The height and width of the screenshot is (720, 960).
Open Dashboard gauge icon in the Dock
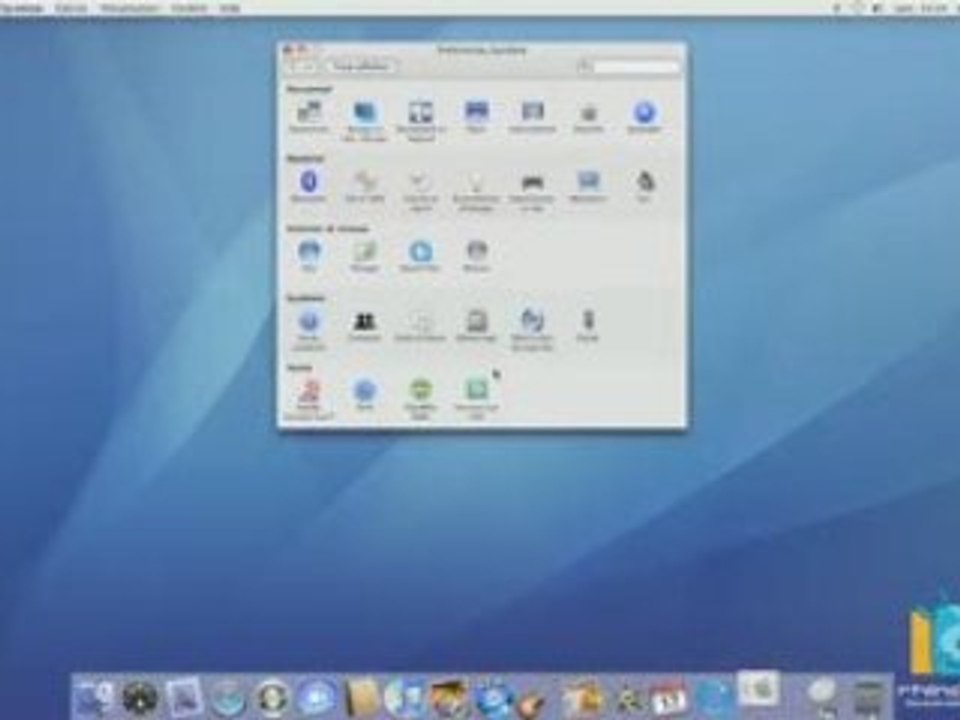140,697
